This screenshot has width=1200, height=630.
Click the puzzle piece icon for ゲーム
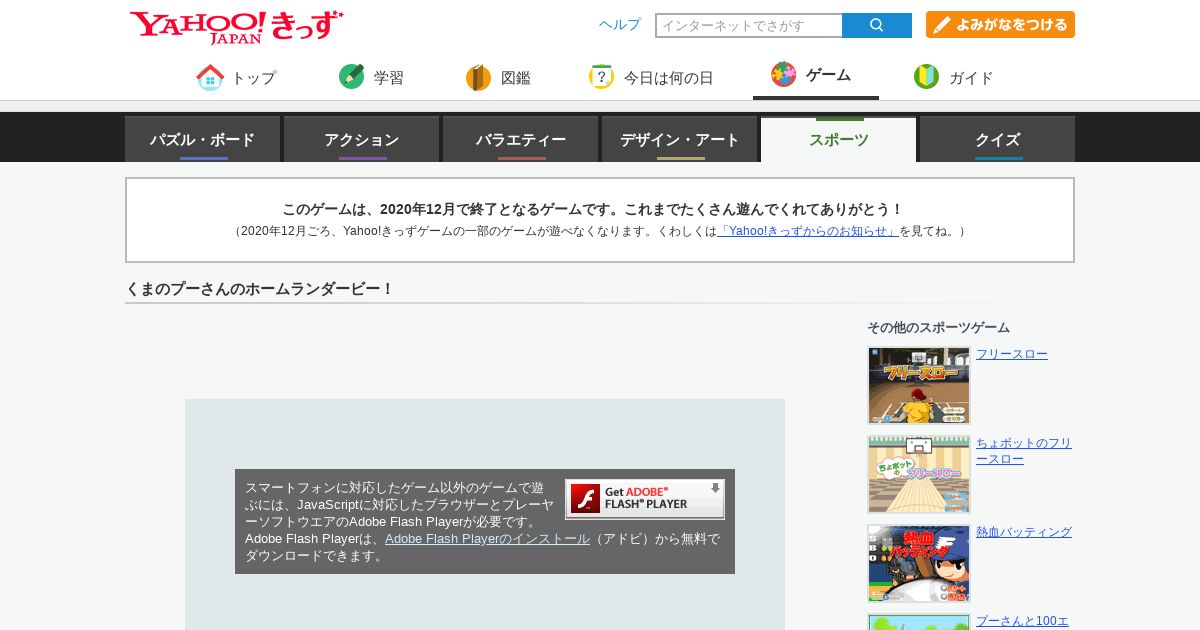point(784,74)
